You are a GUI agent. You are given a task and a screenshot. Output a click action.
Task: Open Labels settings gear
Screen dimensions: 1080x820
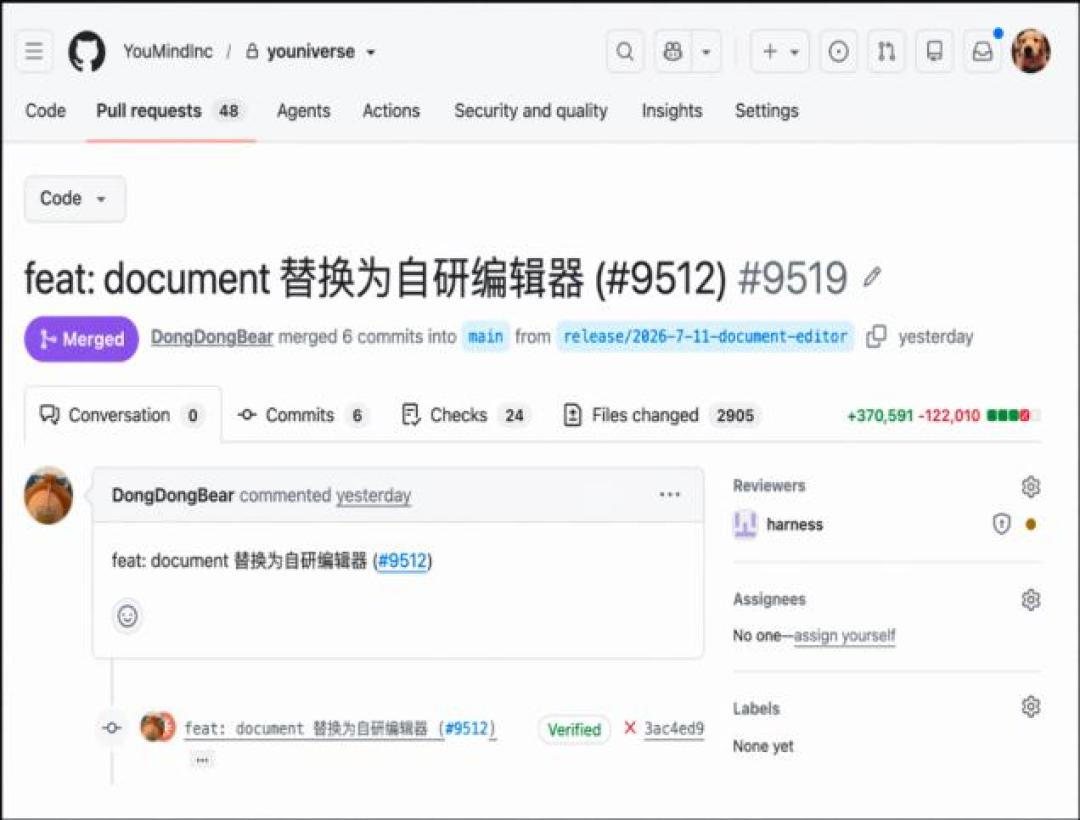pyautogui.click(x=1030, y=706)
